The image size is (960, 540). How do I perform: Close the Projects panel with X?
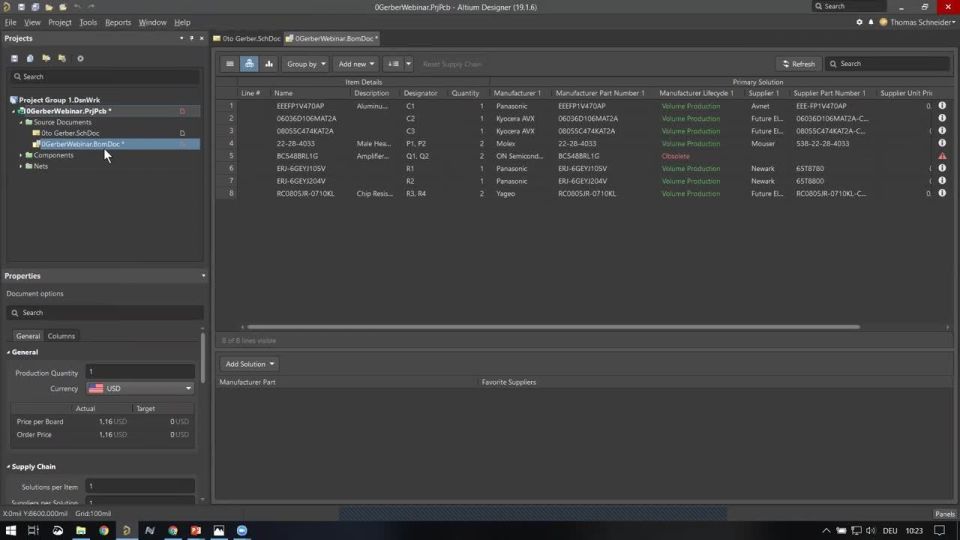point(201,38)
